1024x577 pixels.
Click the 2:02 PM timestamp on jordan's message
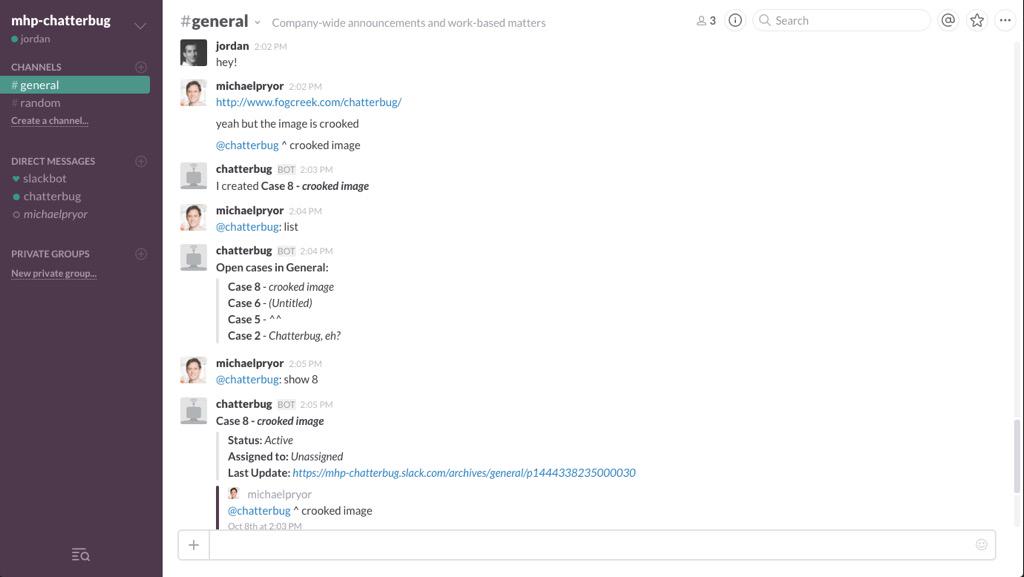click(270, 46)
